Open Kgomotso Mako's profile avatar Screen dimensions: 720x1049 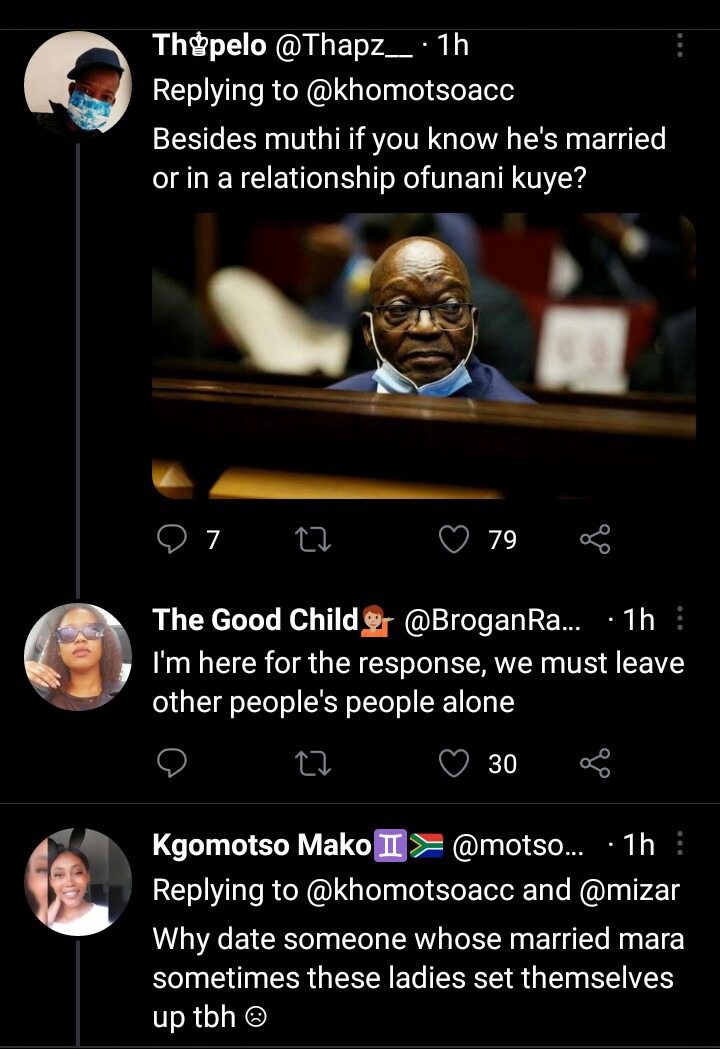pyautogui.click(x=78, y=882)
